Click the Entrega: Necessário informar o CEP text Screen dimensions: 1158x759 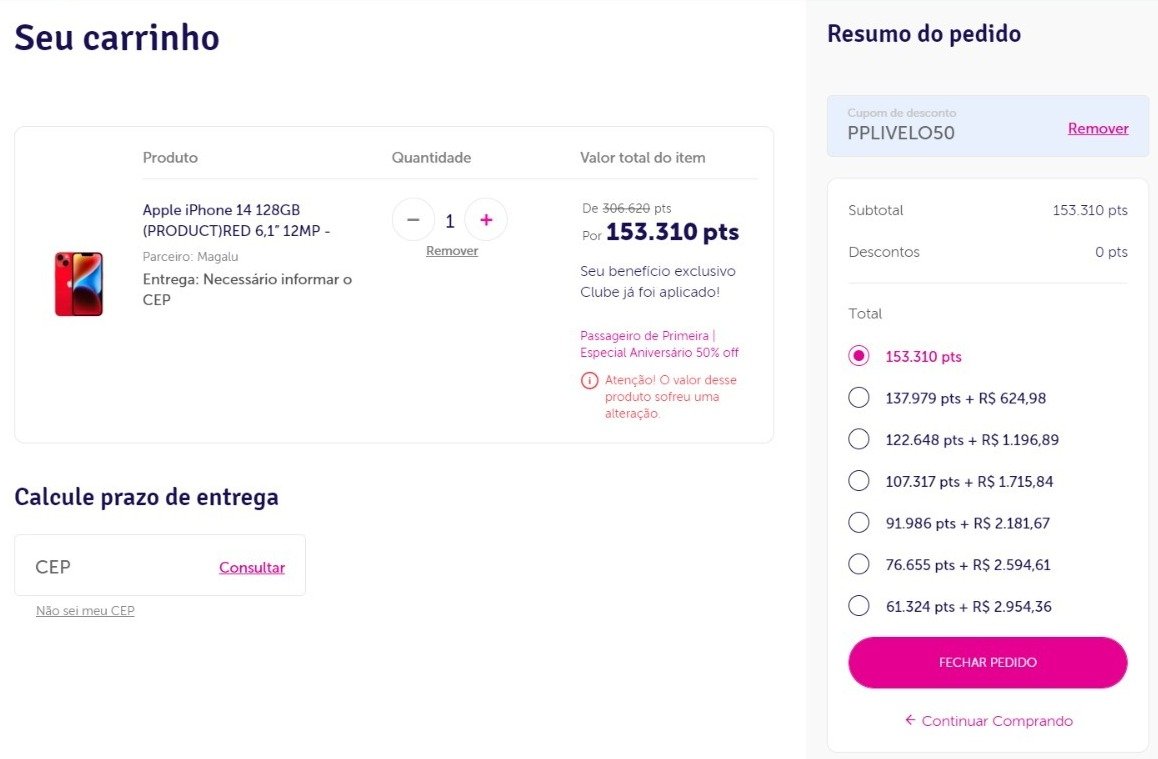click(x=247, y=289)
